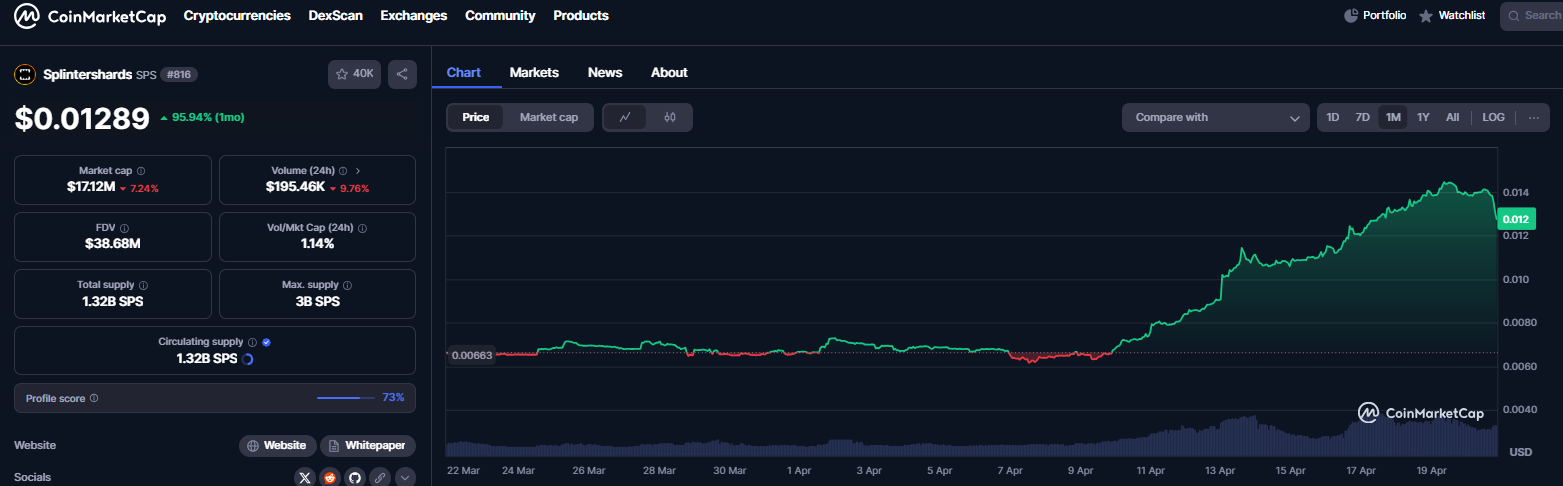Open the chain-link social icon
The height and width of the screenshot is (486, 1563).
(x=380, y=478)
